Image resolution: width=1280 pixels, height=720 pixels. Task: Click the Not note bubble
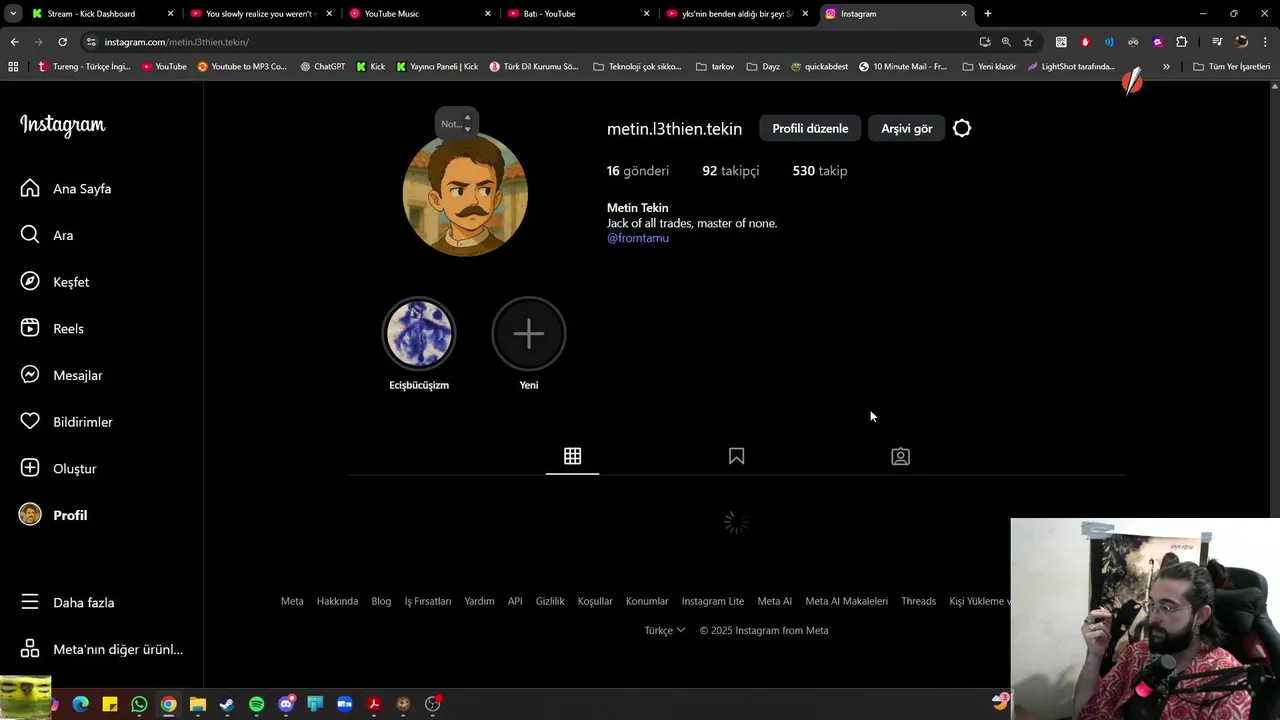click(x=456, y=124)
